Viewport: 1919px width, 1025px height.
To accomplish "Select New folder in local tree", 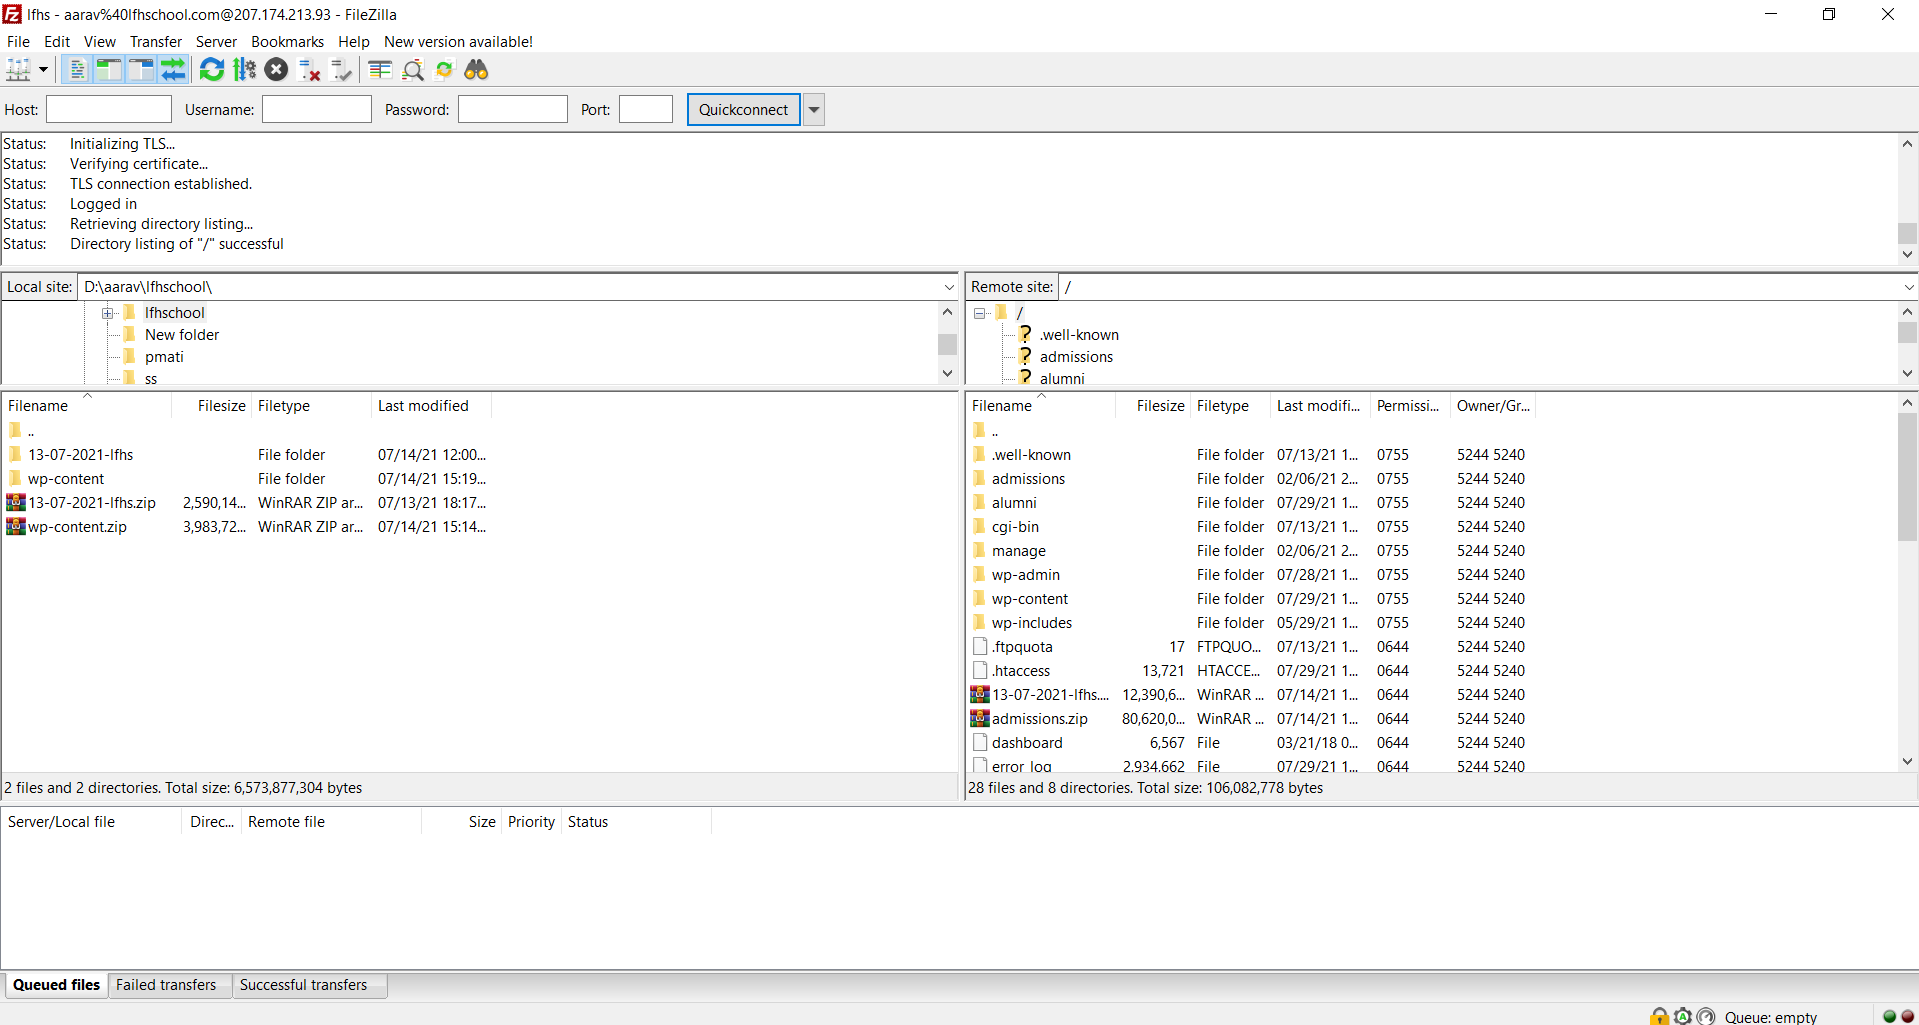I will click(182, 335).
